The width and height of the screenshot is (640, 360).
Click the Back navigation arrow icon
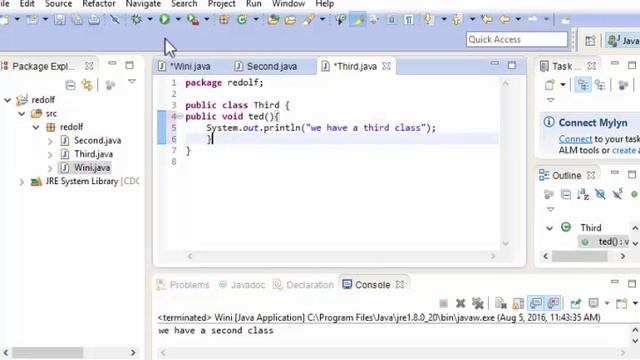(x=504, y=19)
